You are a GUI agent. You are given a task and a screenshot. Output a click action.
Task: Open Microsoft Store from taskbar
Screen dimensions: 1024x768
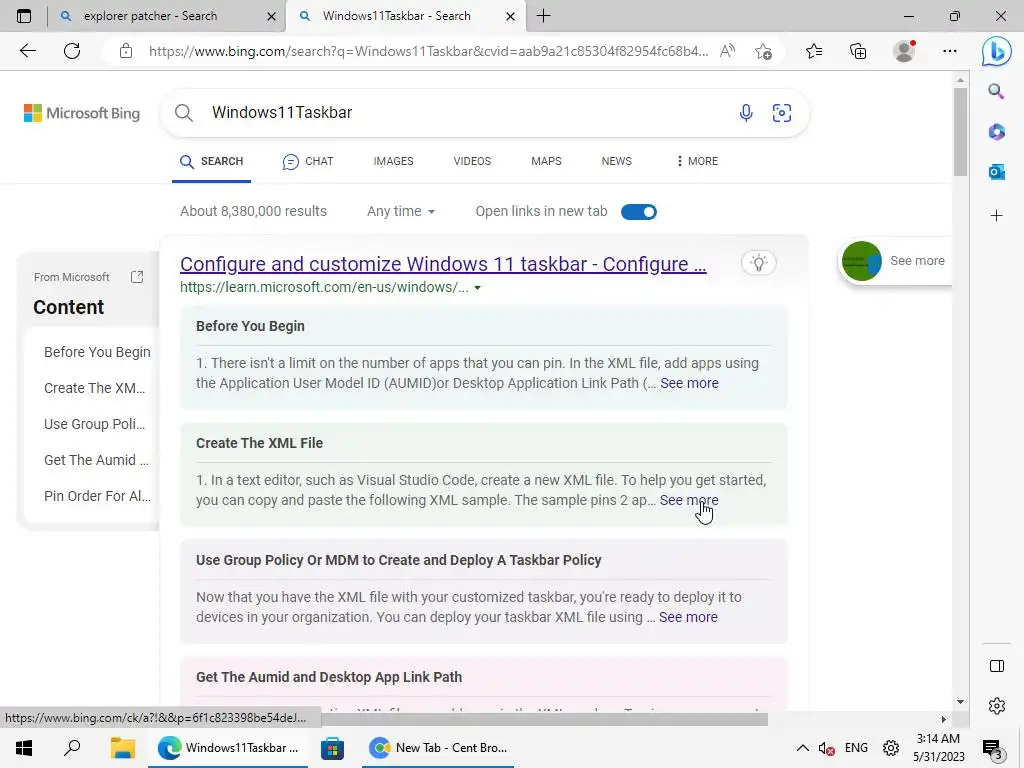tap(332, 748)
